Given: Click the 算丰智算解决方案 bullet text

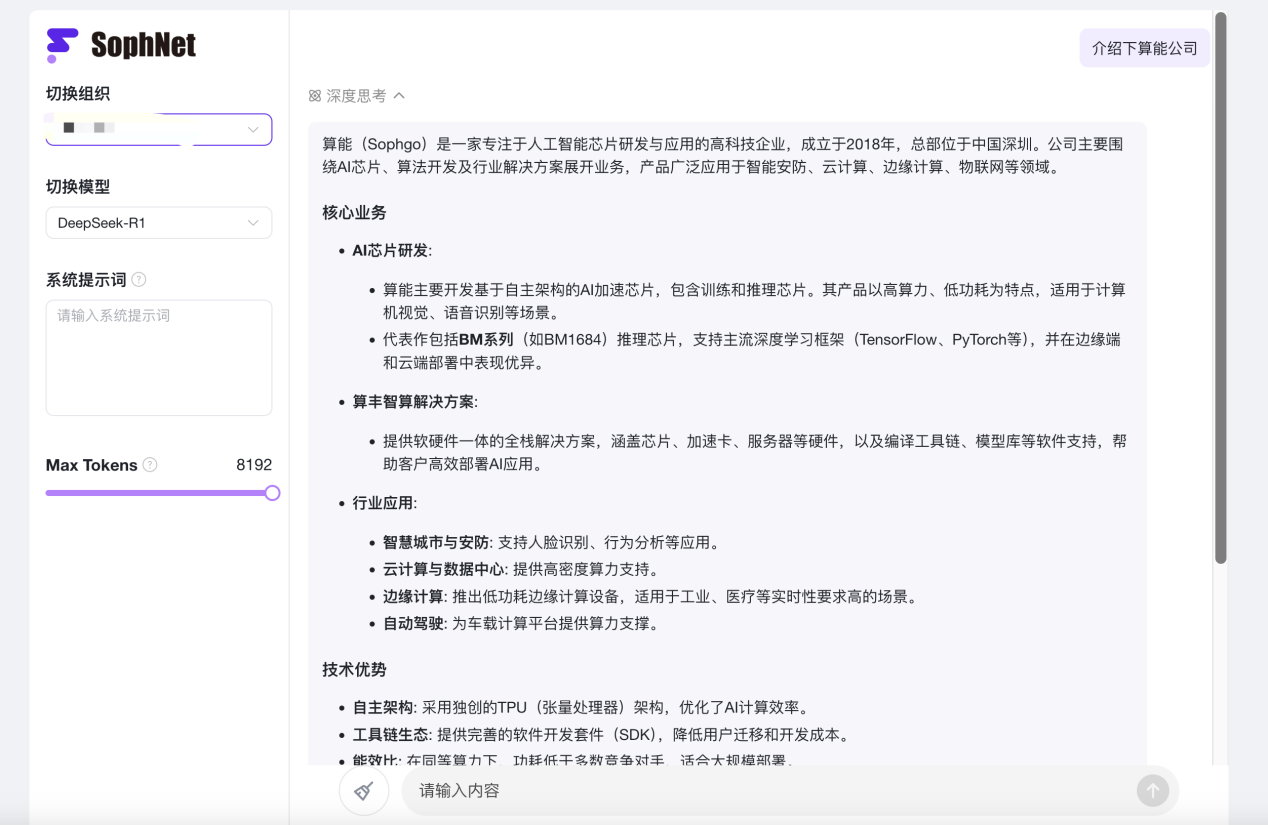Looking at the screenshot, I should click(415, 402).
